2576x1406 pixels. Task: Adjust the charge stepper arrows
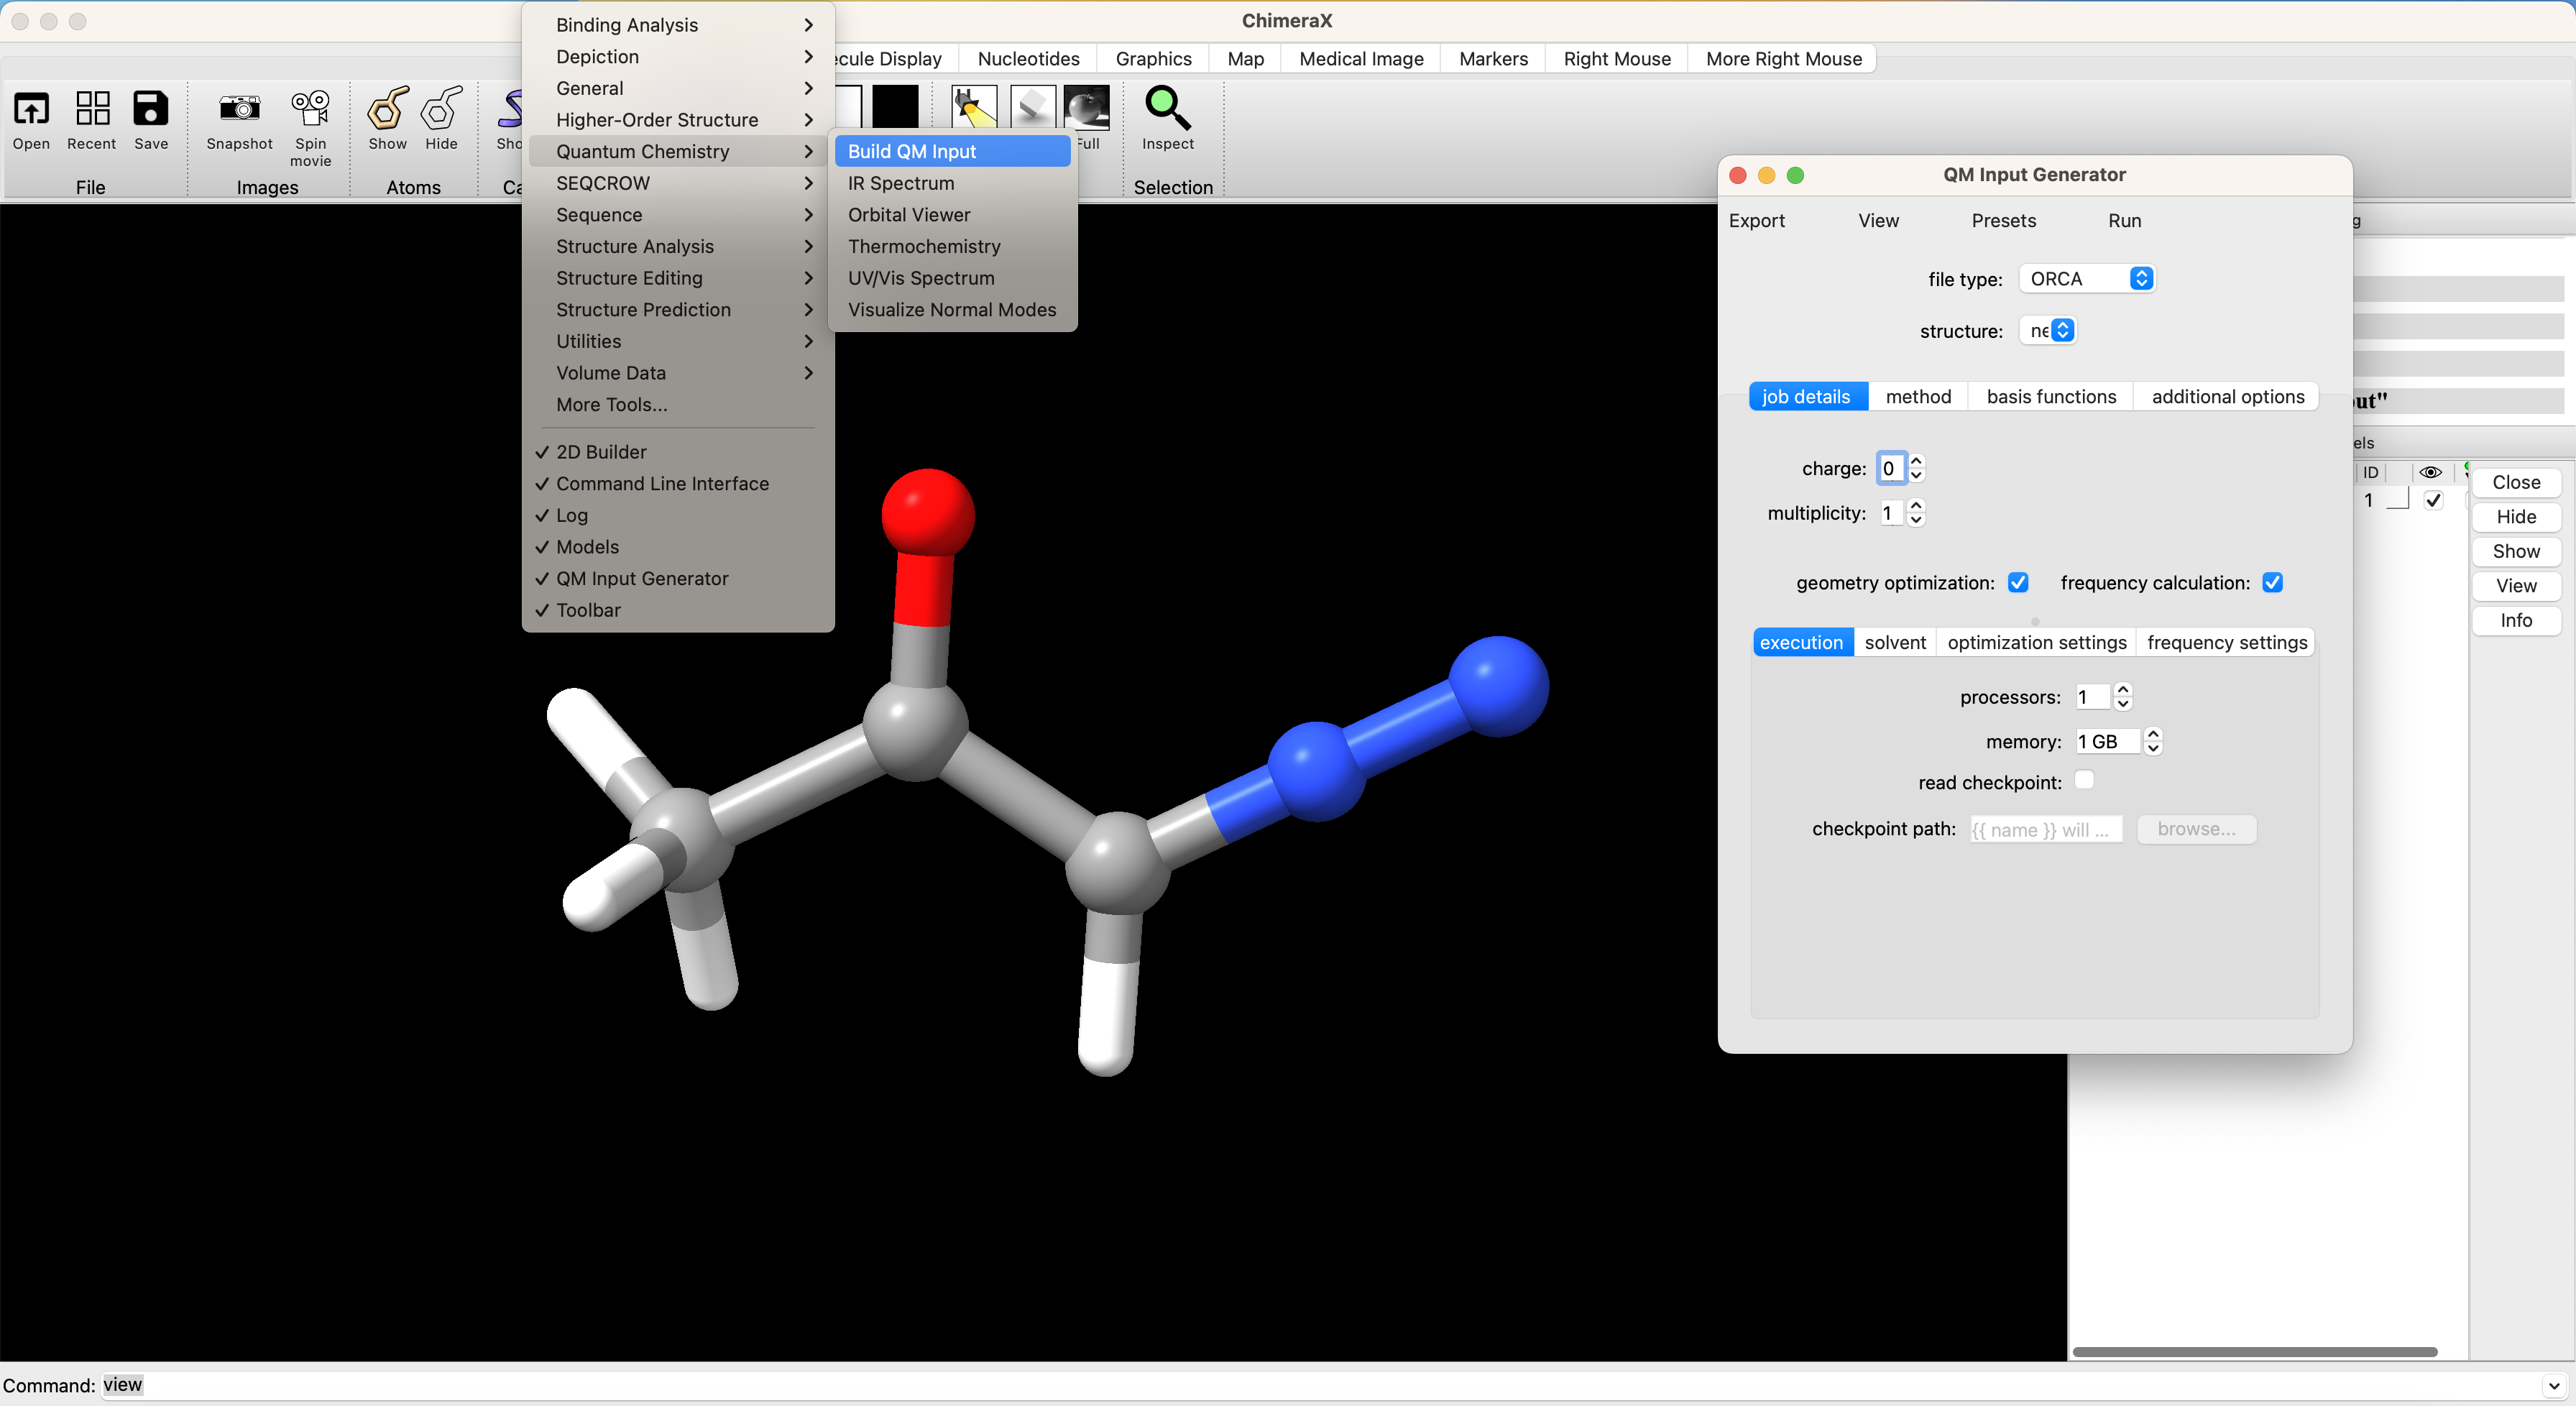[1916, 468]
